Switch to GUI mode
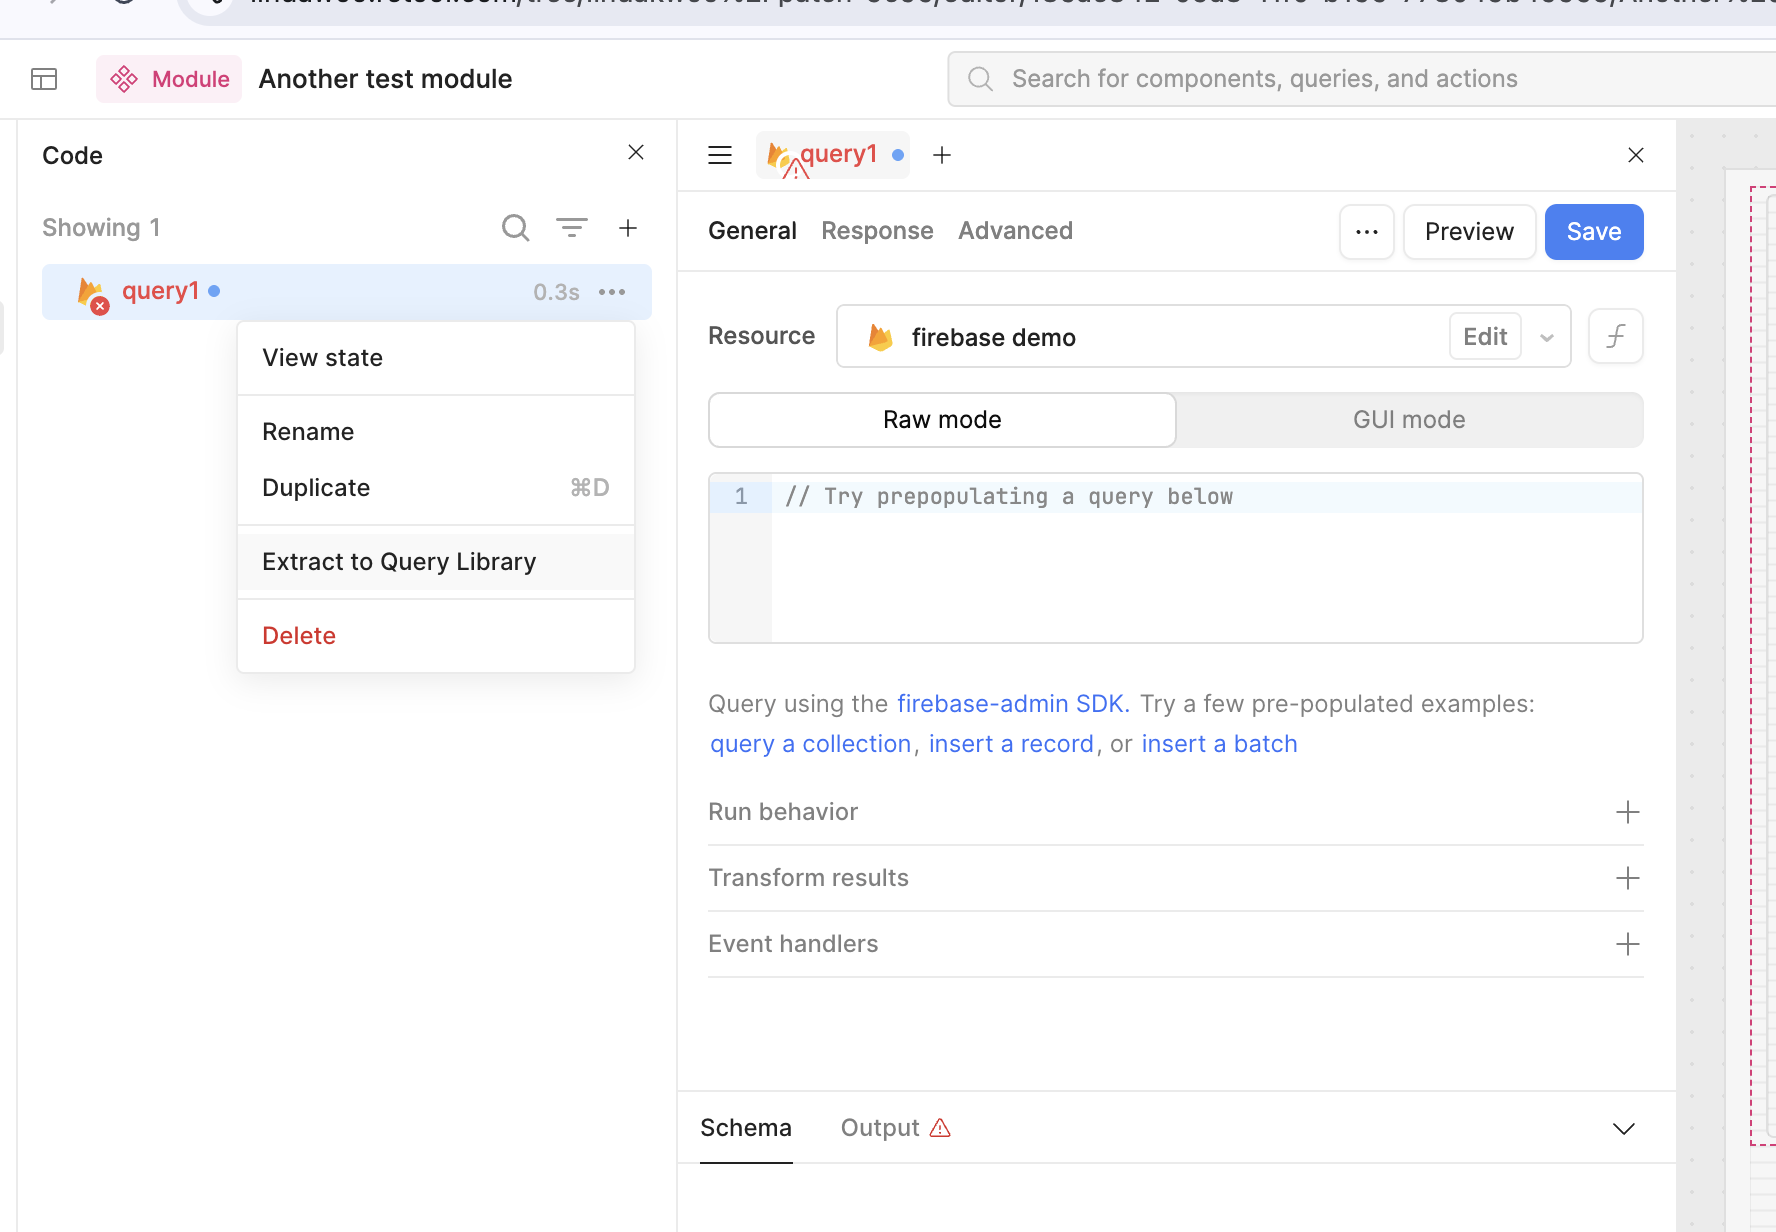Screen dimensions: 1776x1232 (1409, 420)
